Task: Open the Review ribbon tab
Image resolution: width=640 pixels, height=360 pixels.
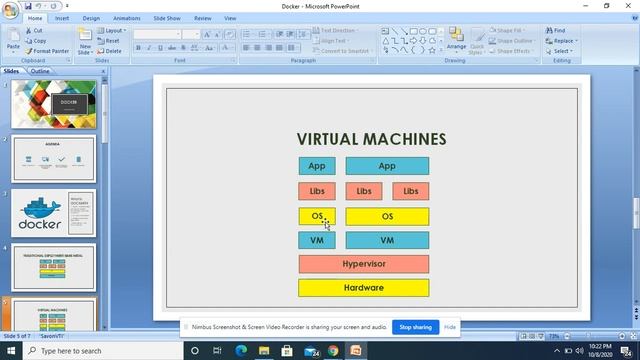Action: tap(202, 18)
